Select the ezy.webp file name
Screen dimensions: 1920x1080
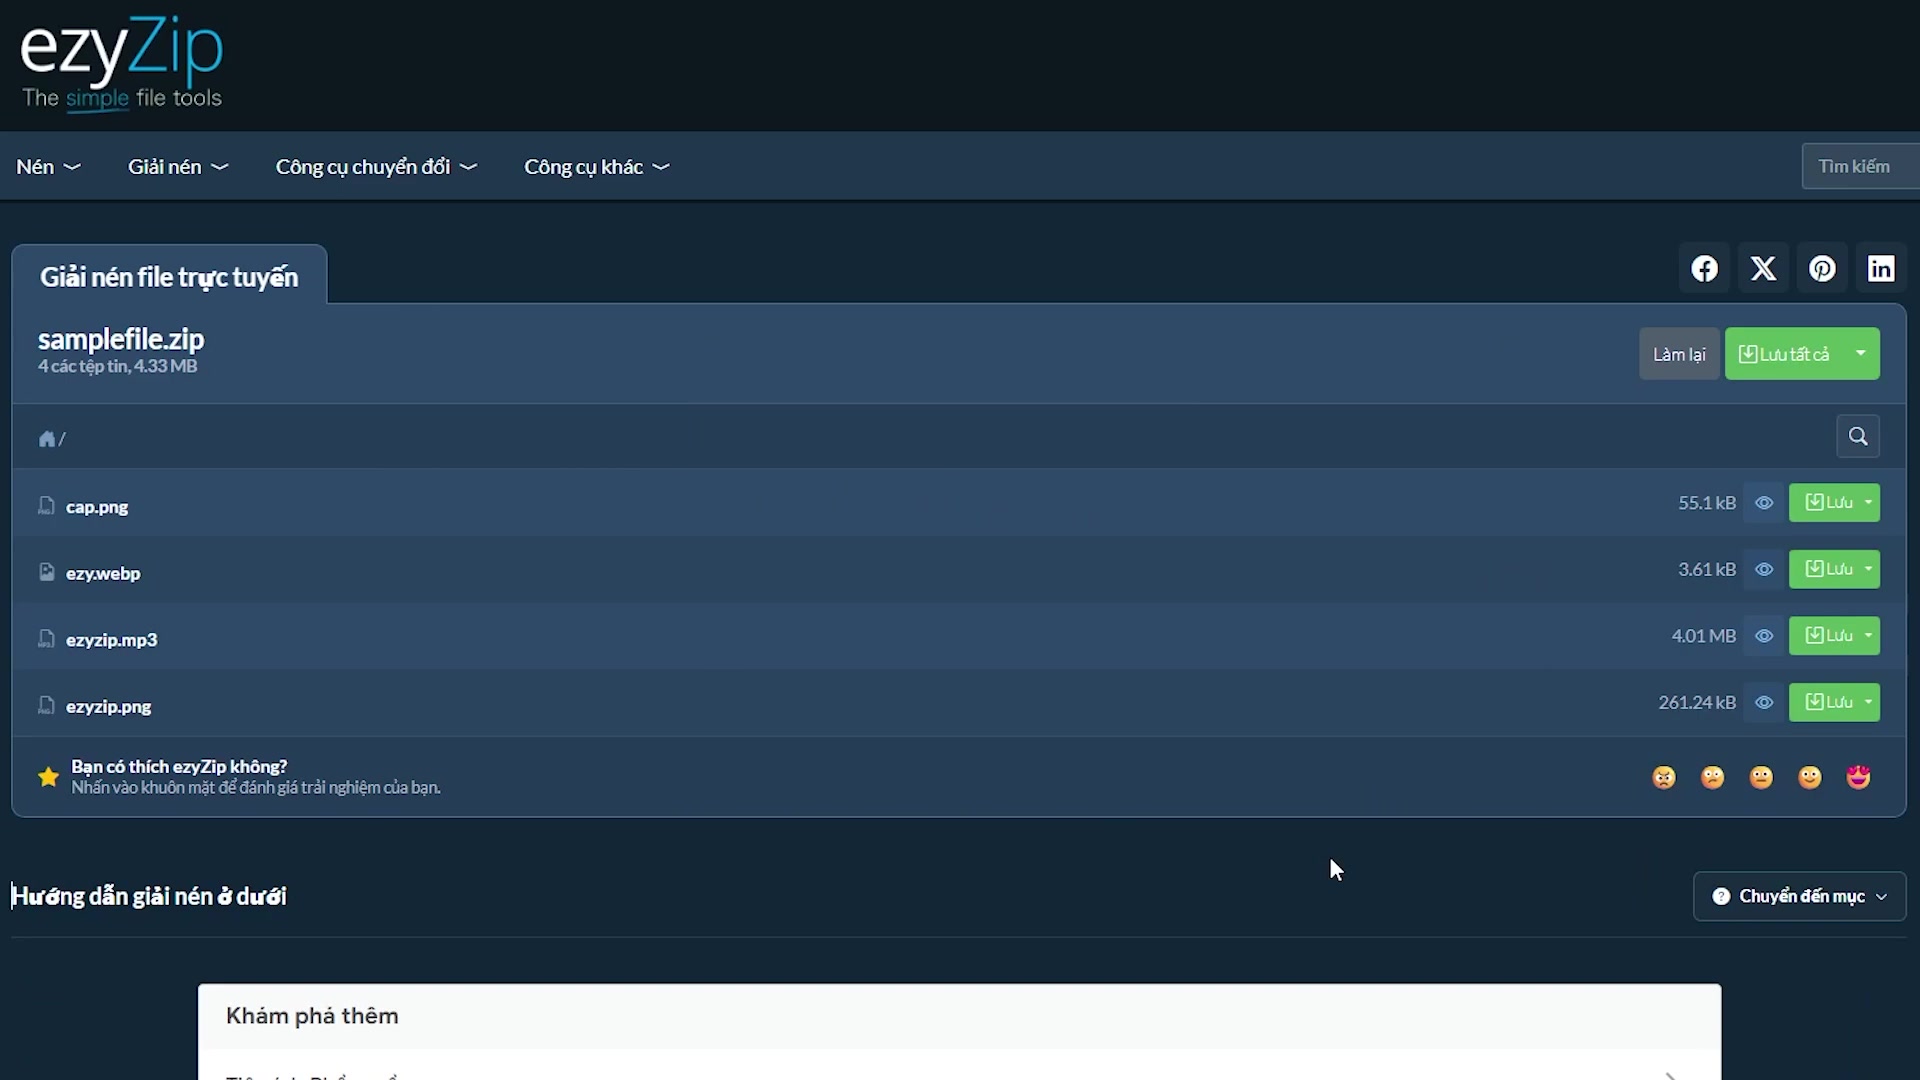(103, 573)
